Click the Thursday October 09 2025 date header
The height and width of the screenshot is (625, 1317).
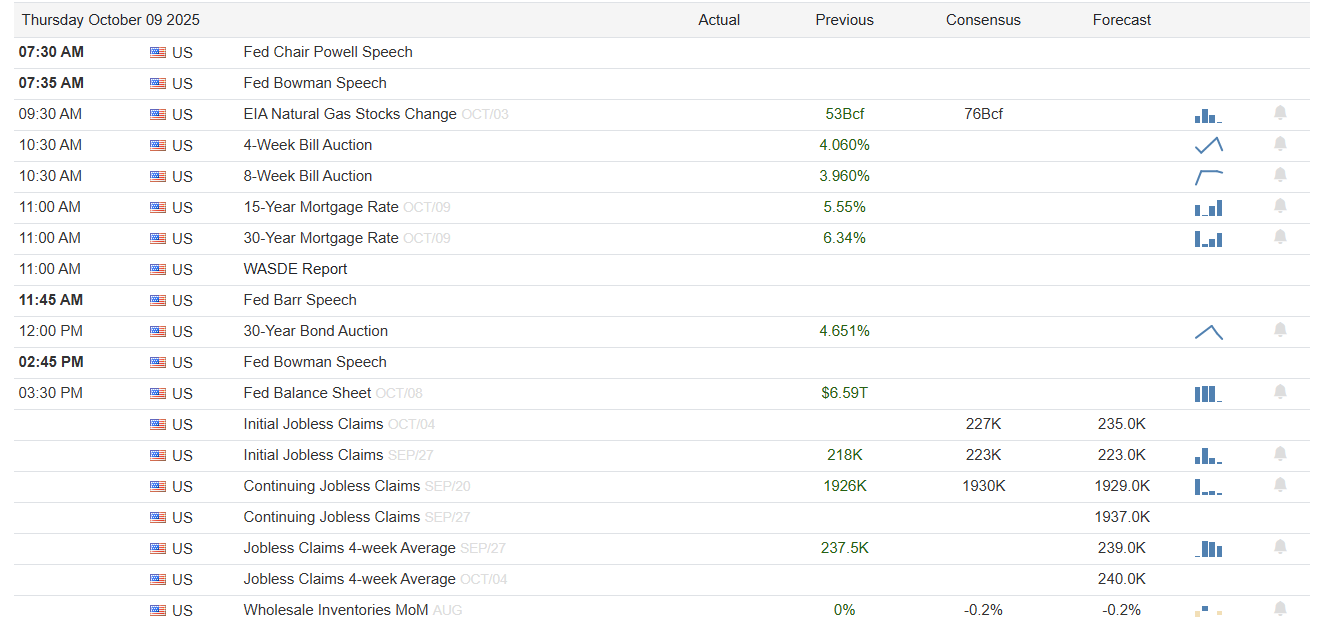pyautogui.click(x=110, y=20)
